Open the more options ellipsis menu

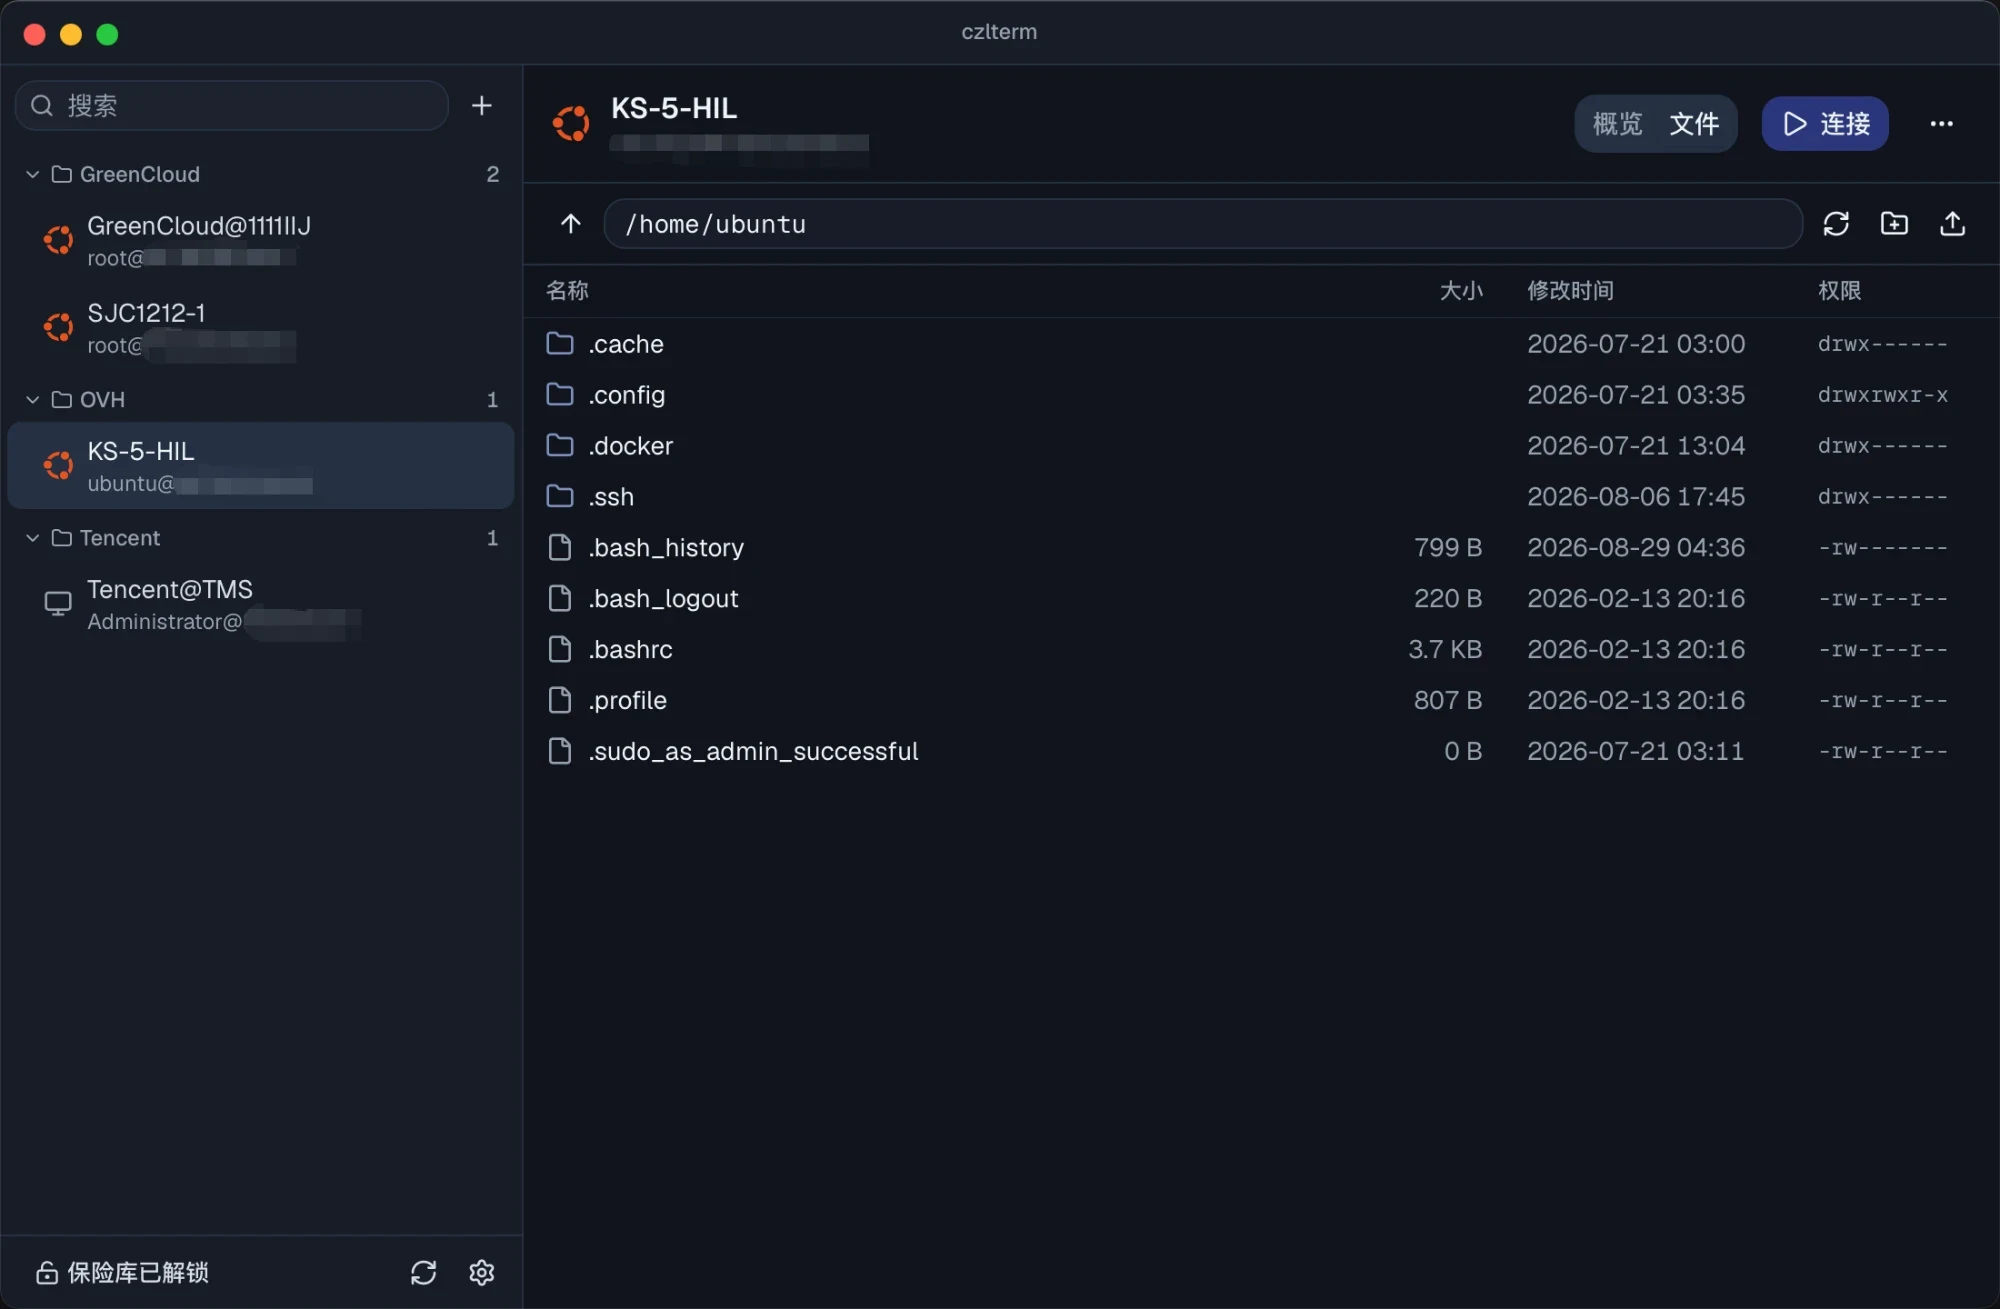coord(1941,124)
